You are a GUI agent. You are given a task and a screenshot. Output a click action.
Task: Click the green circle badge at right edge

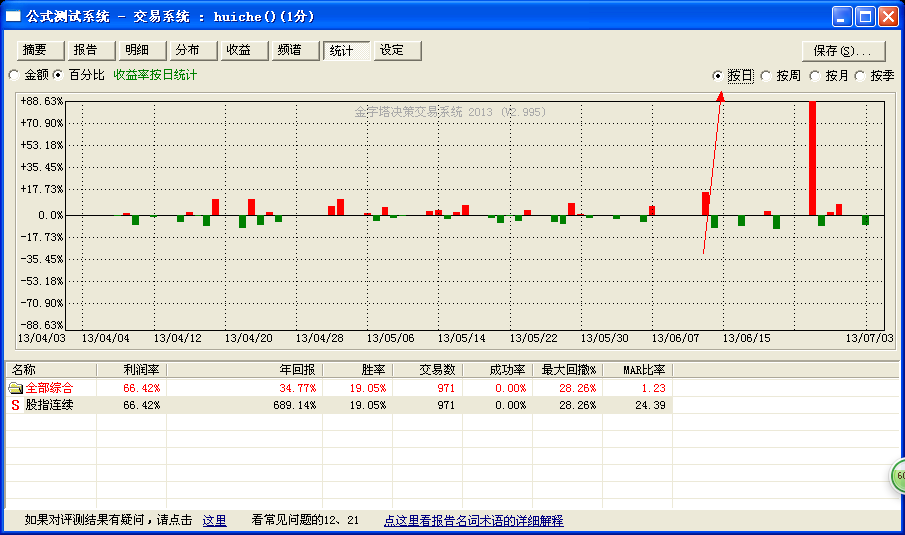click(x=897, y=477)
